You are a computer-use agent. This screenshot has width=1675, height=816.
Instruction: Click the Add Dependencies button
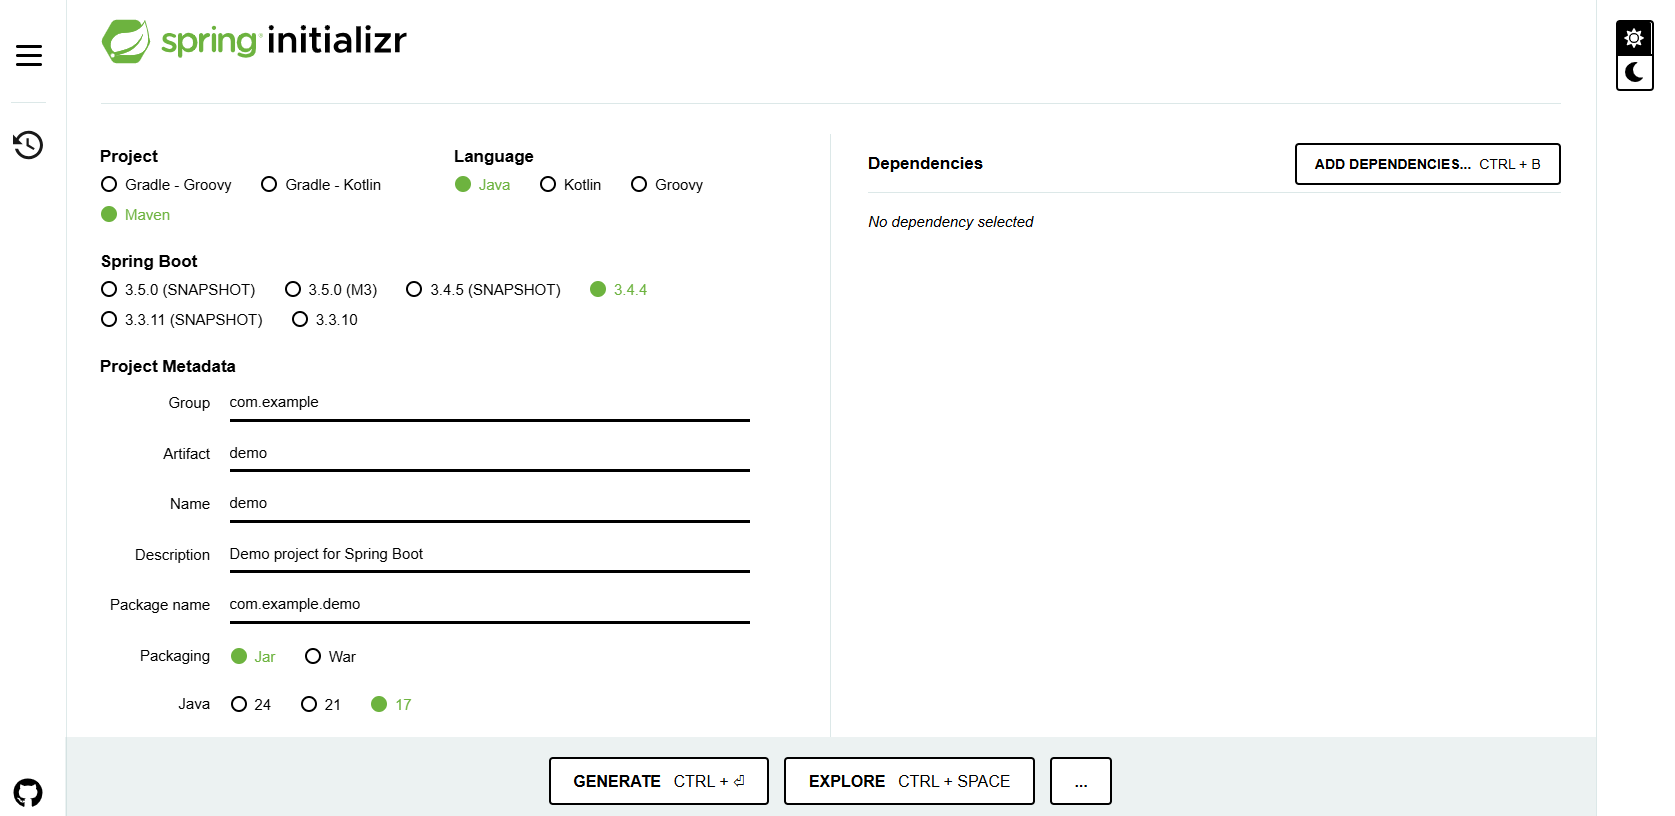[x=1427, y=164]
